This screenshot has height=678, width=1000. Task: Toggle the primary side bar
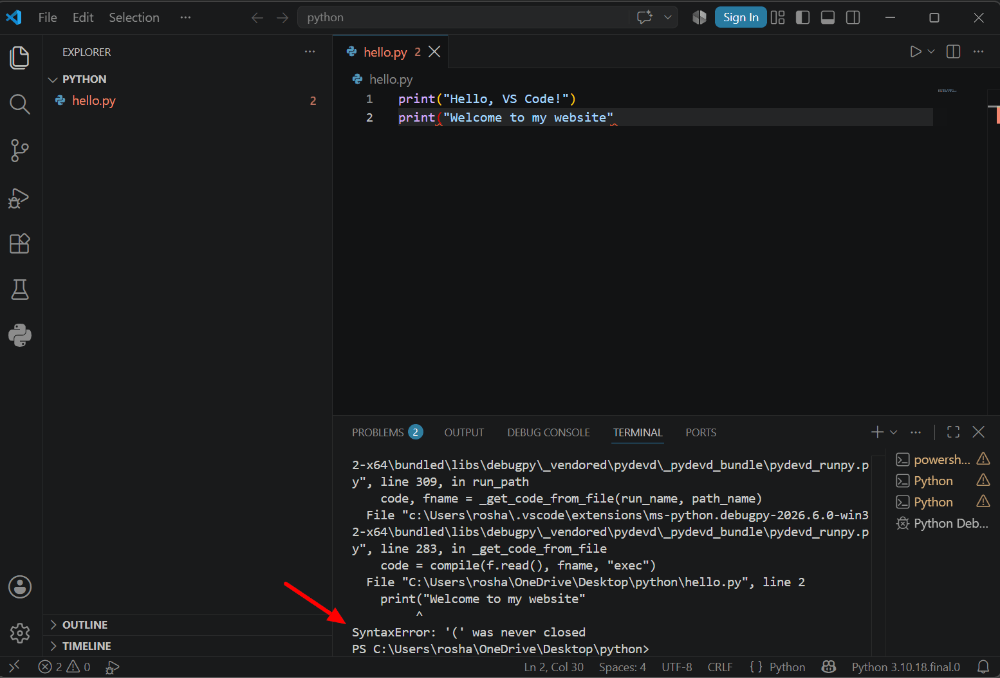tap(802, 17)
